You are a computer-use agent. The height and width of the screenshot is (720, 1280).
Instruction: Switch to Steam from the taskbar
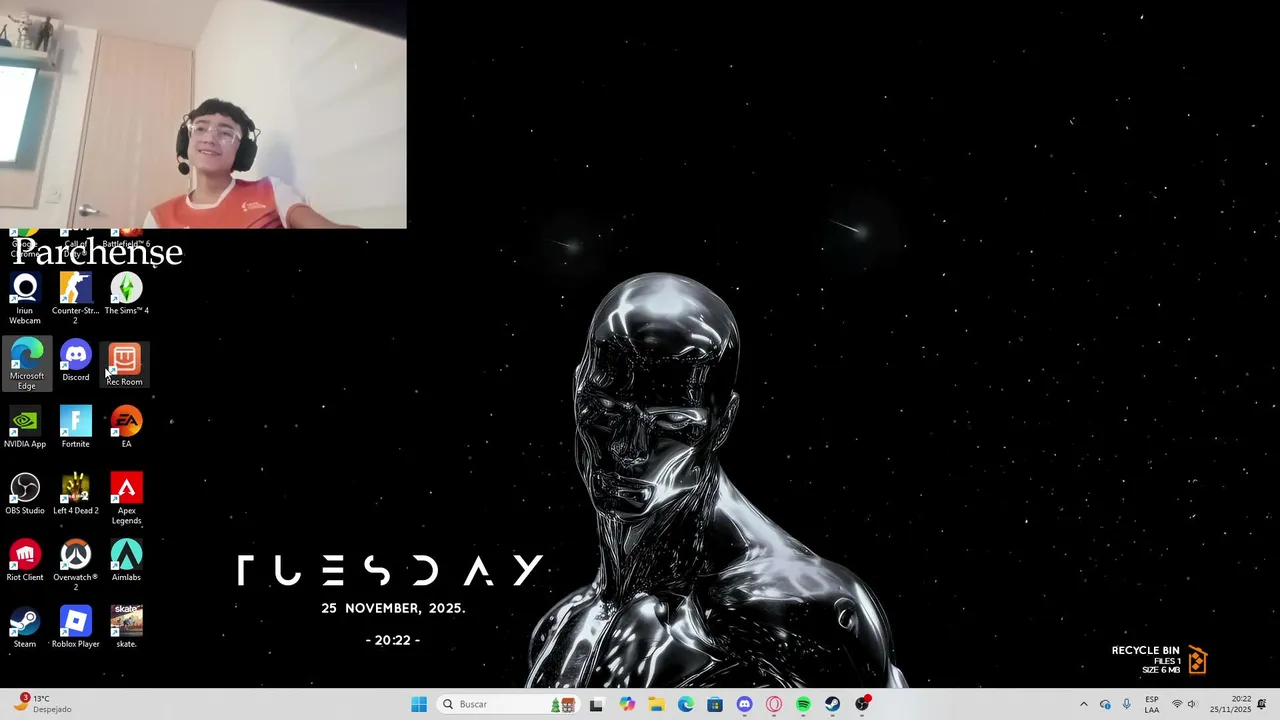(x=832, y=704)
